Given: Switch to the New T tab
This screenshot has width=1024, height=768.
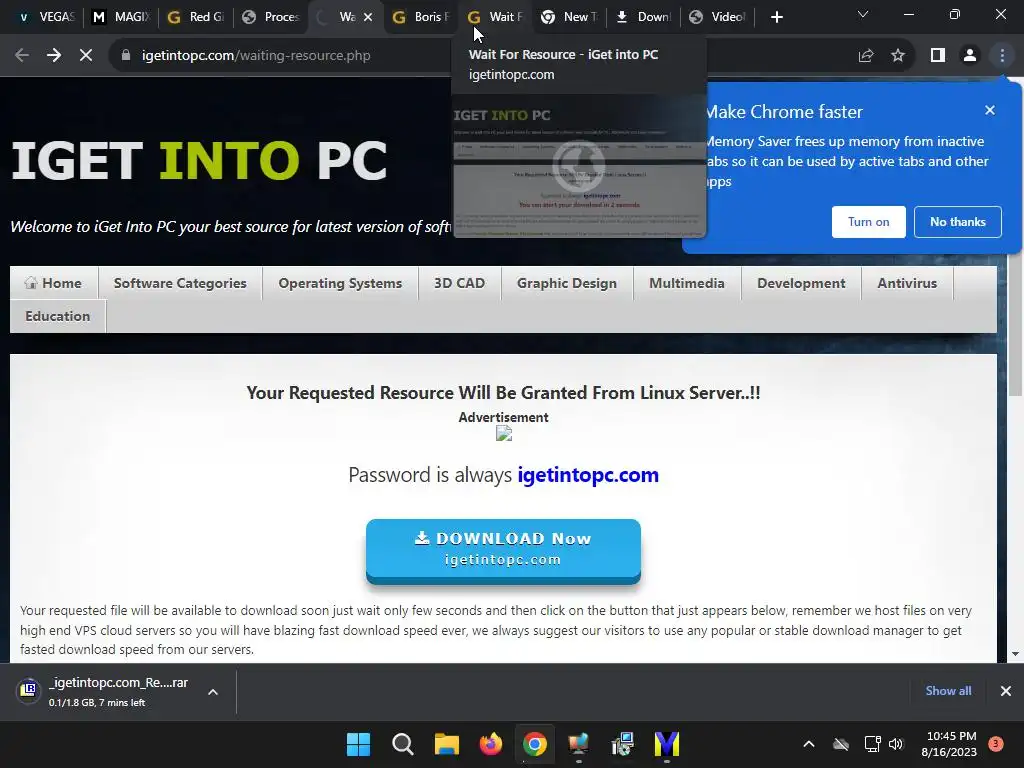Looking at the screenshot, I should click(570, 17).
